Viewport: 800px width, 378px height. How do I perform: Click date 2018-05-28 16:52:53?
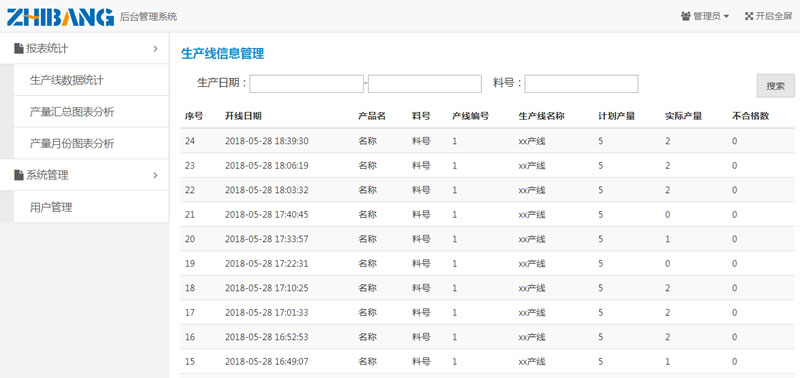[266, 337]
